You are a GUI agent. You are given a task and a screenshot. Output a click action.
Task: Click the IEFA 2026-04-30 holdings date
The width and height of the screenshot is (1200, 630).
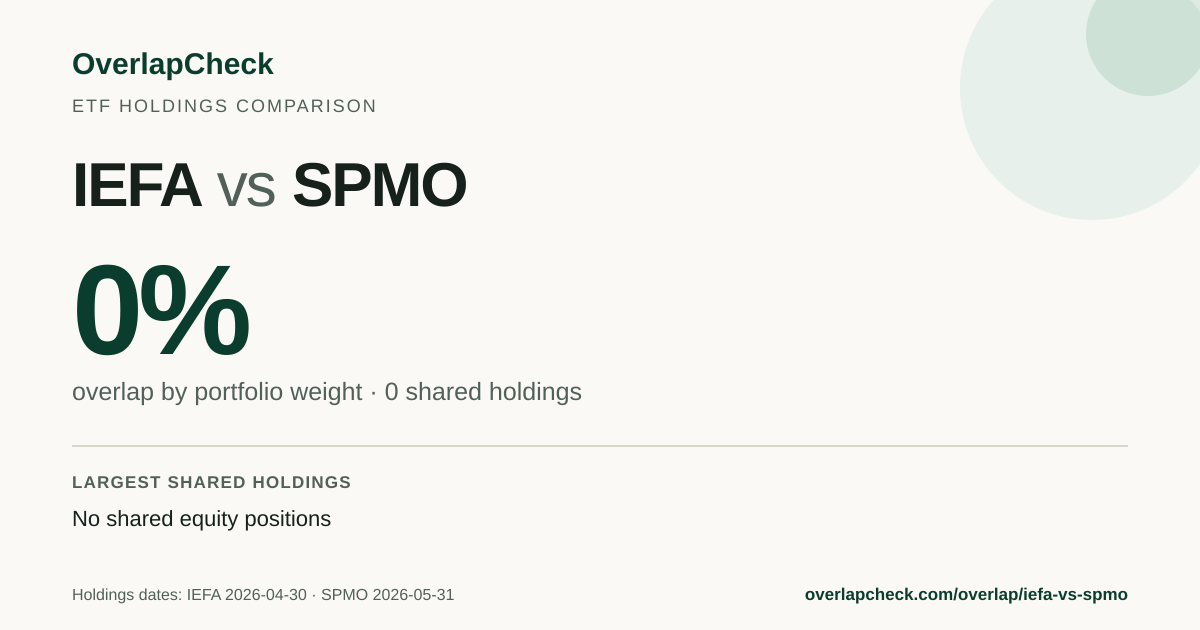(247, 595)
